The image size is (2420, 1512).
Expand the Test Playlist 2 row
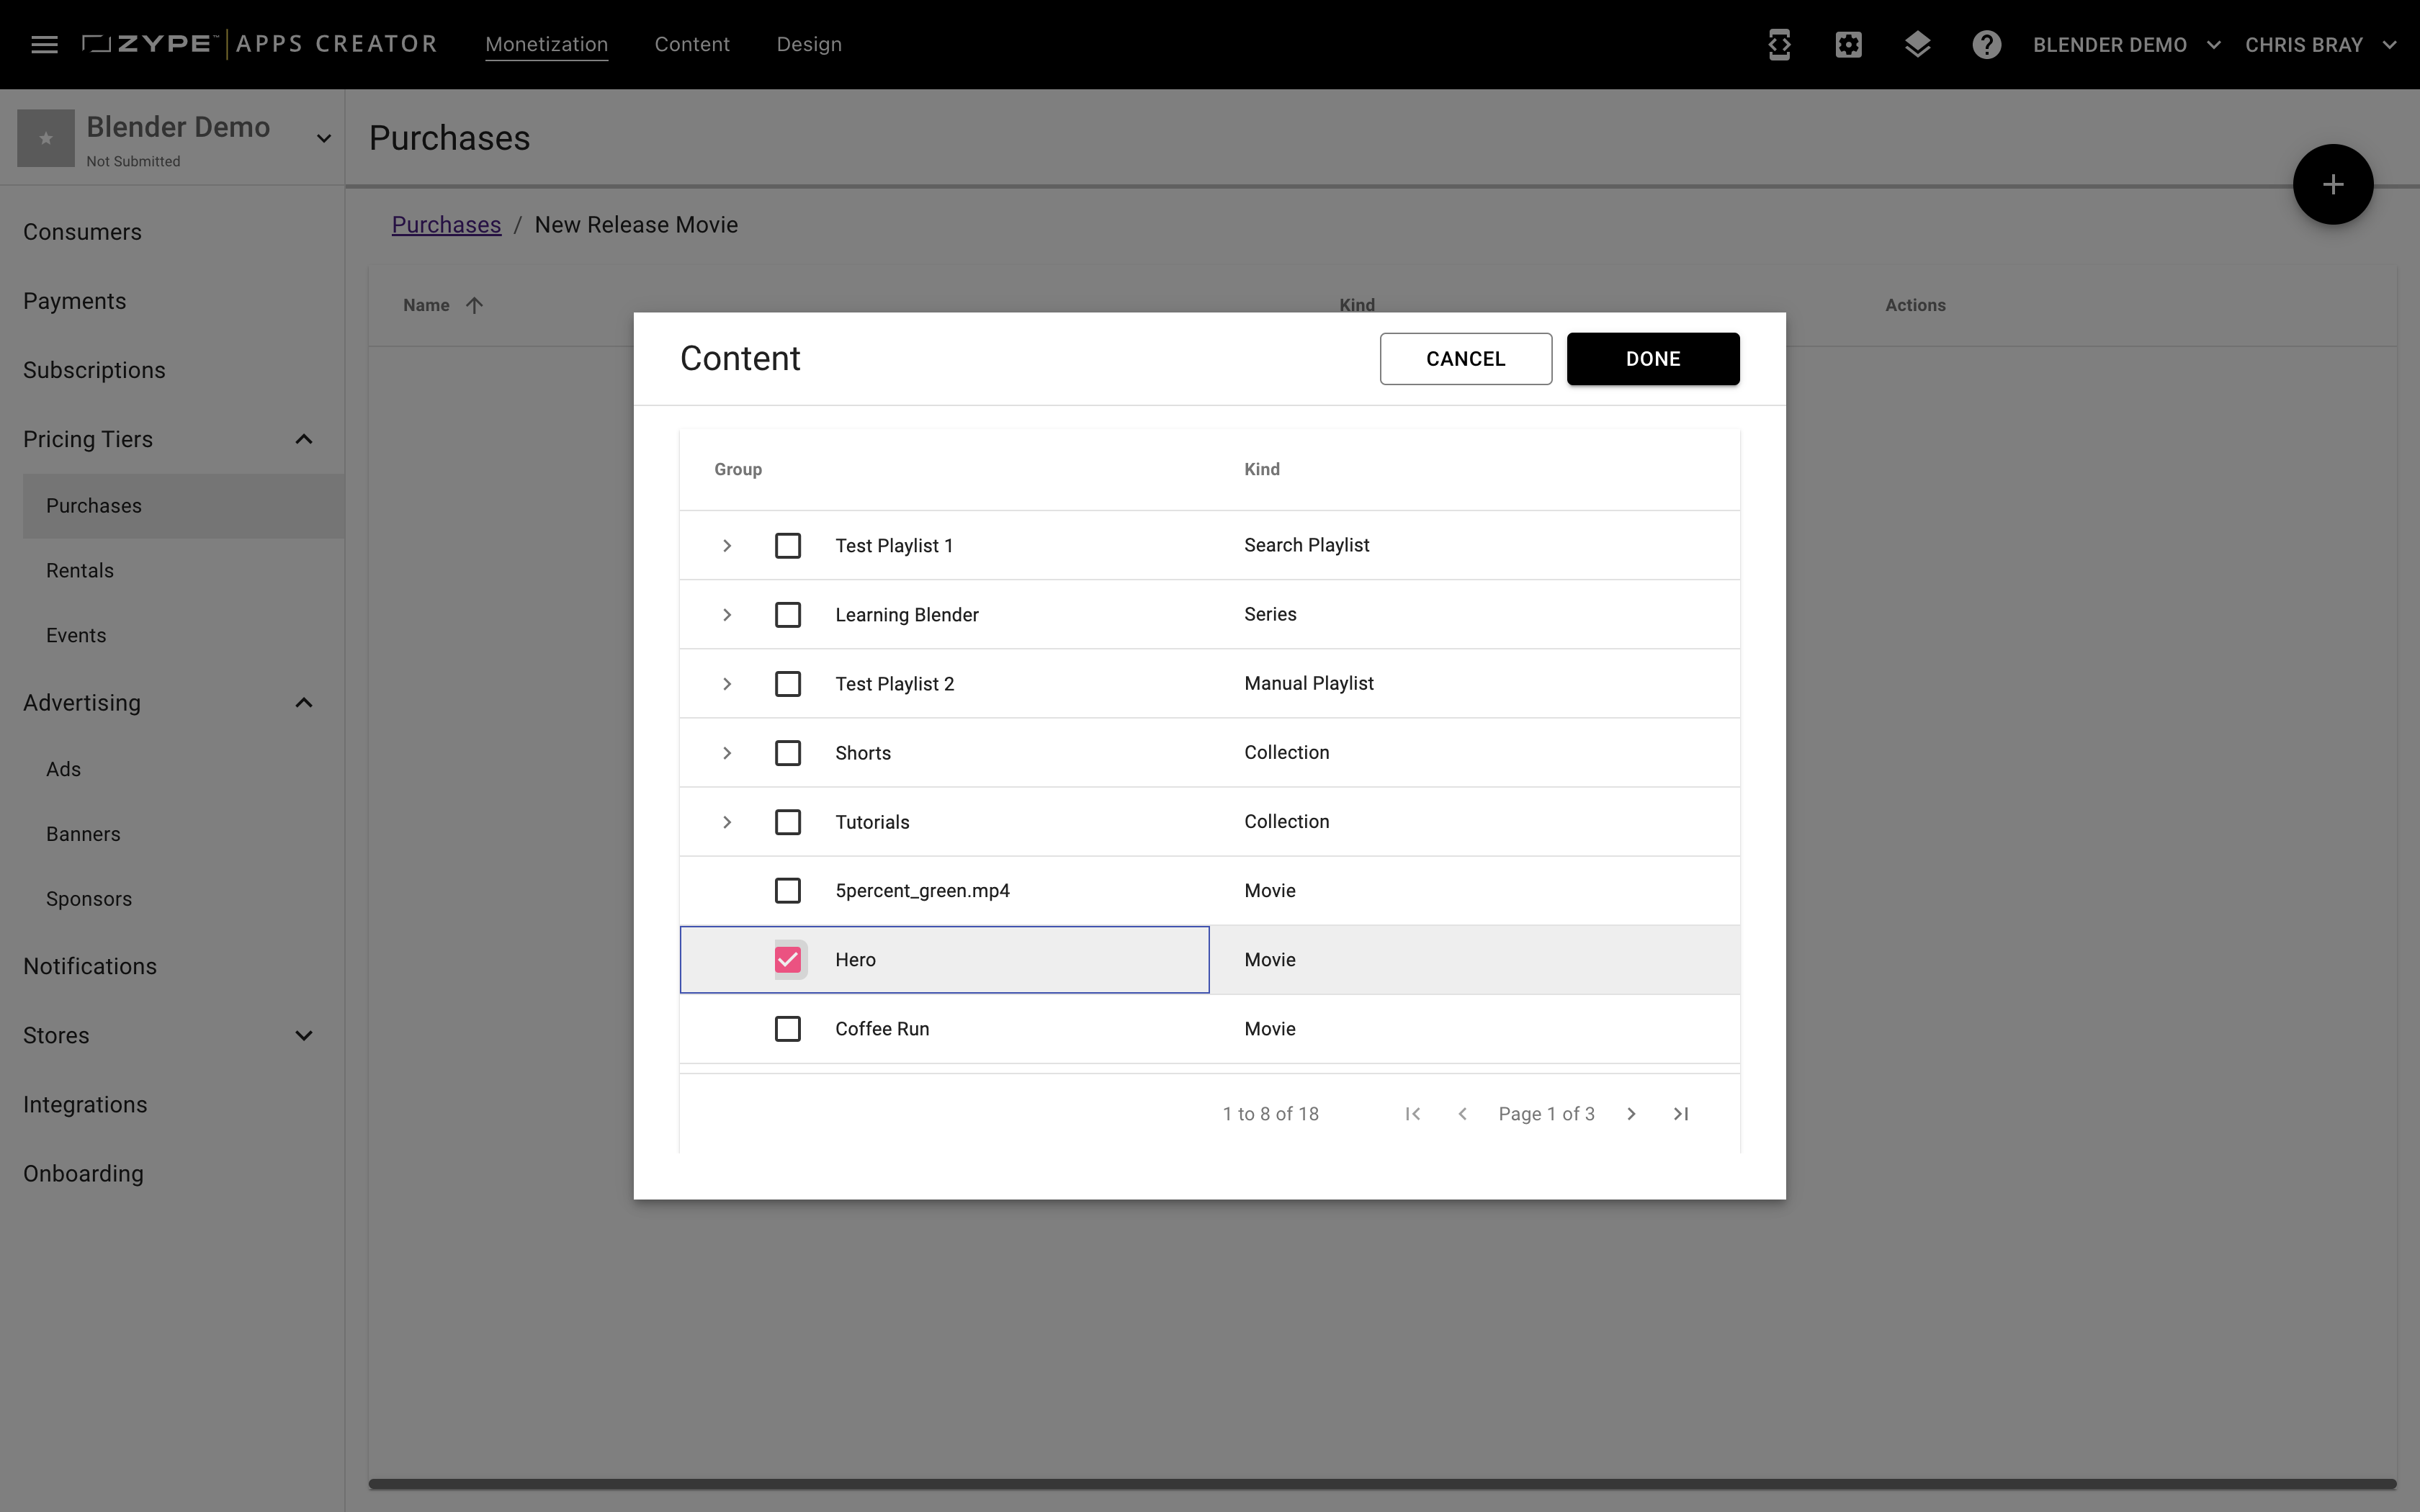coord(727,683)
